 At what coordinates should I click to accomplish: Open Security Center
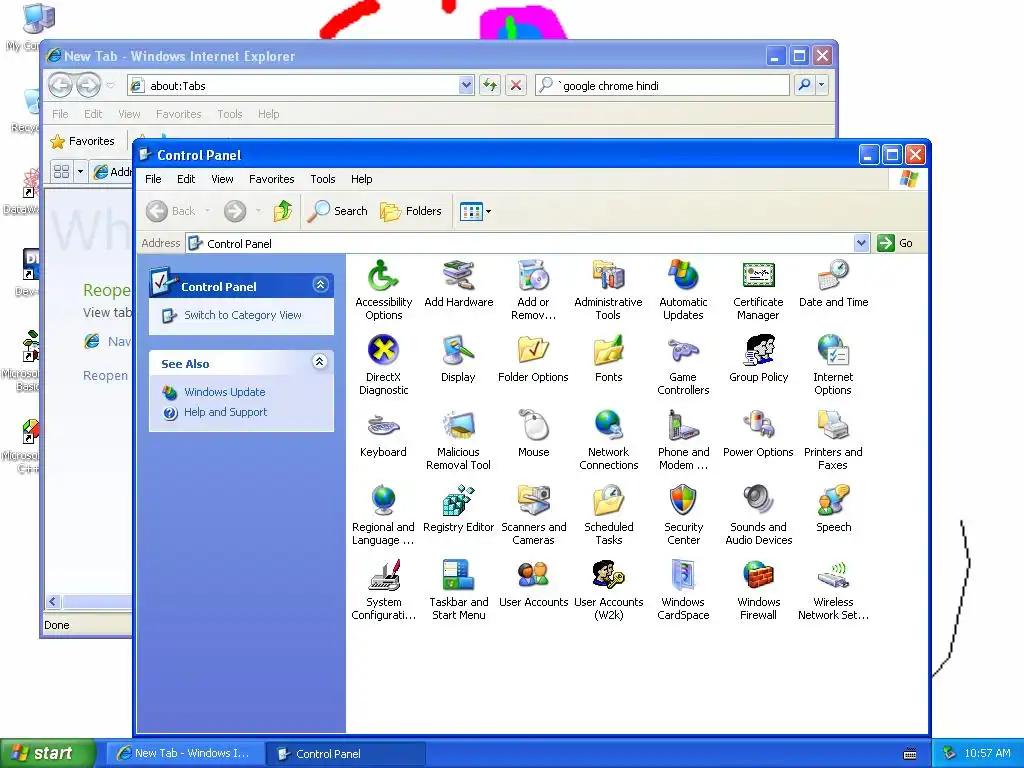point(683,515)
